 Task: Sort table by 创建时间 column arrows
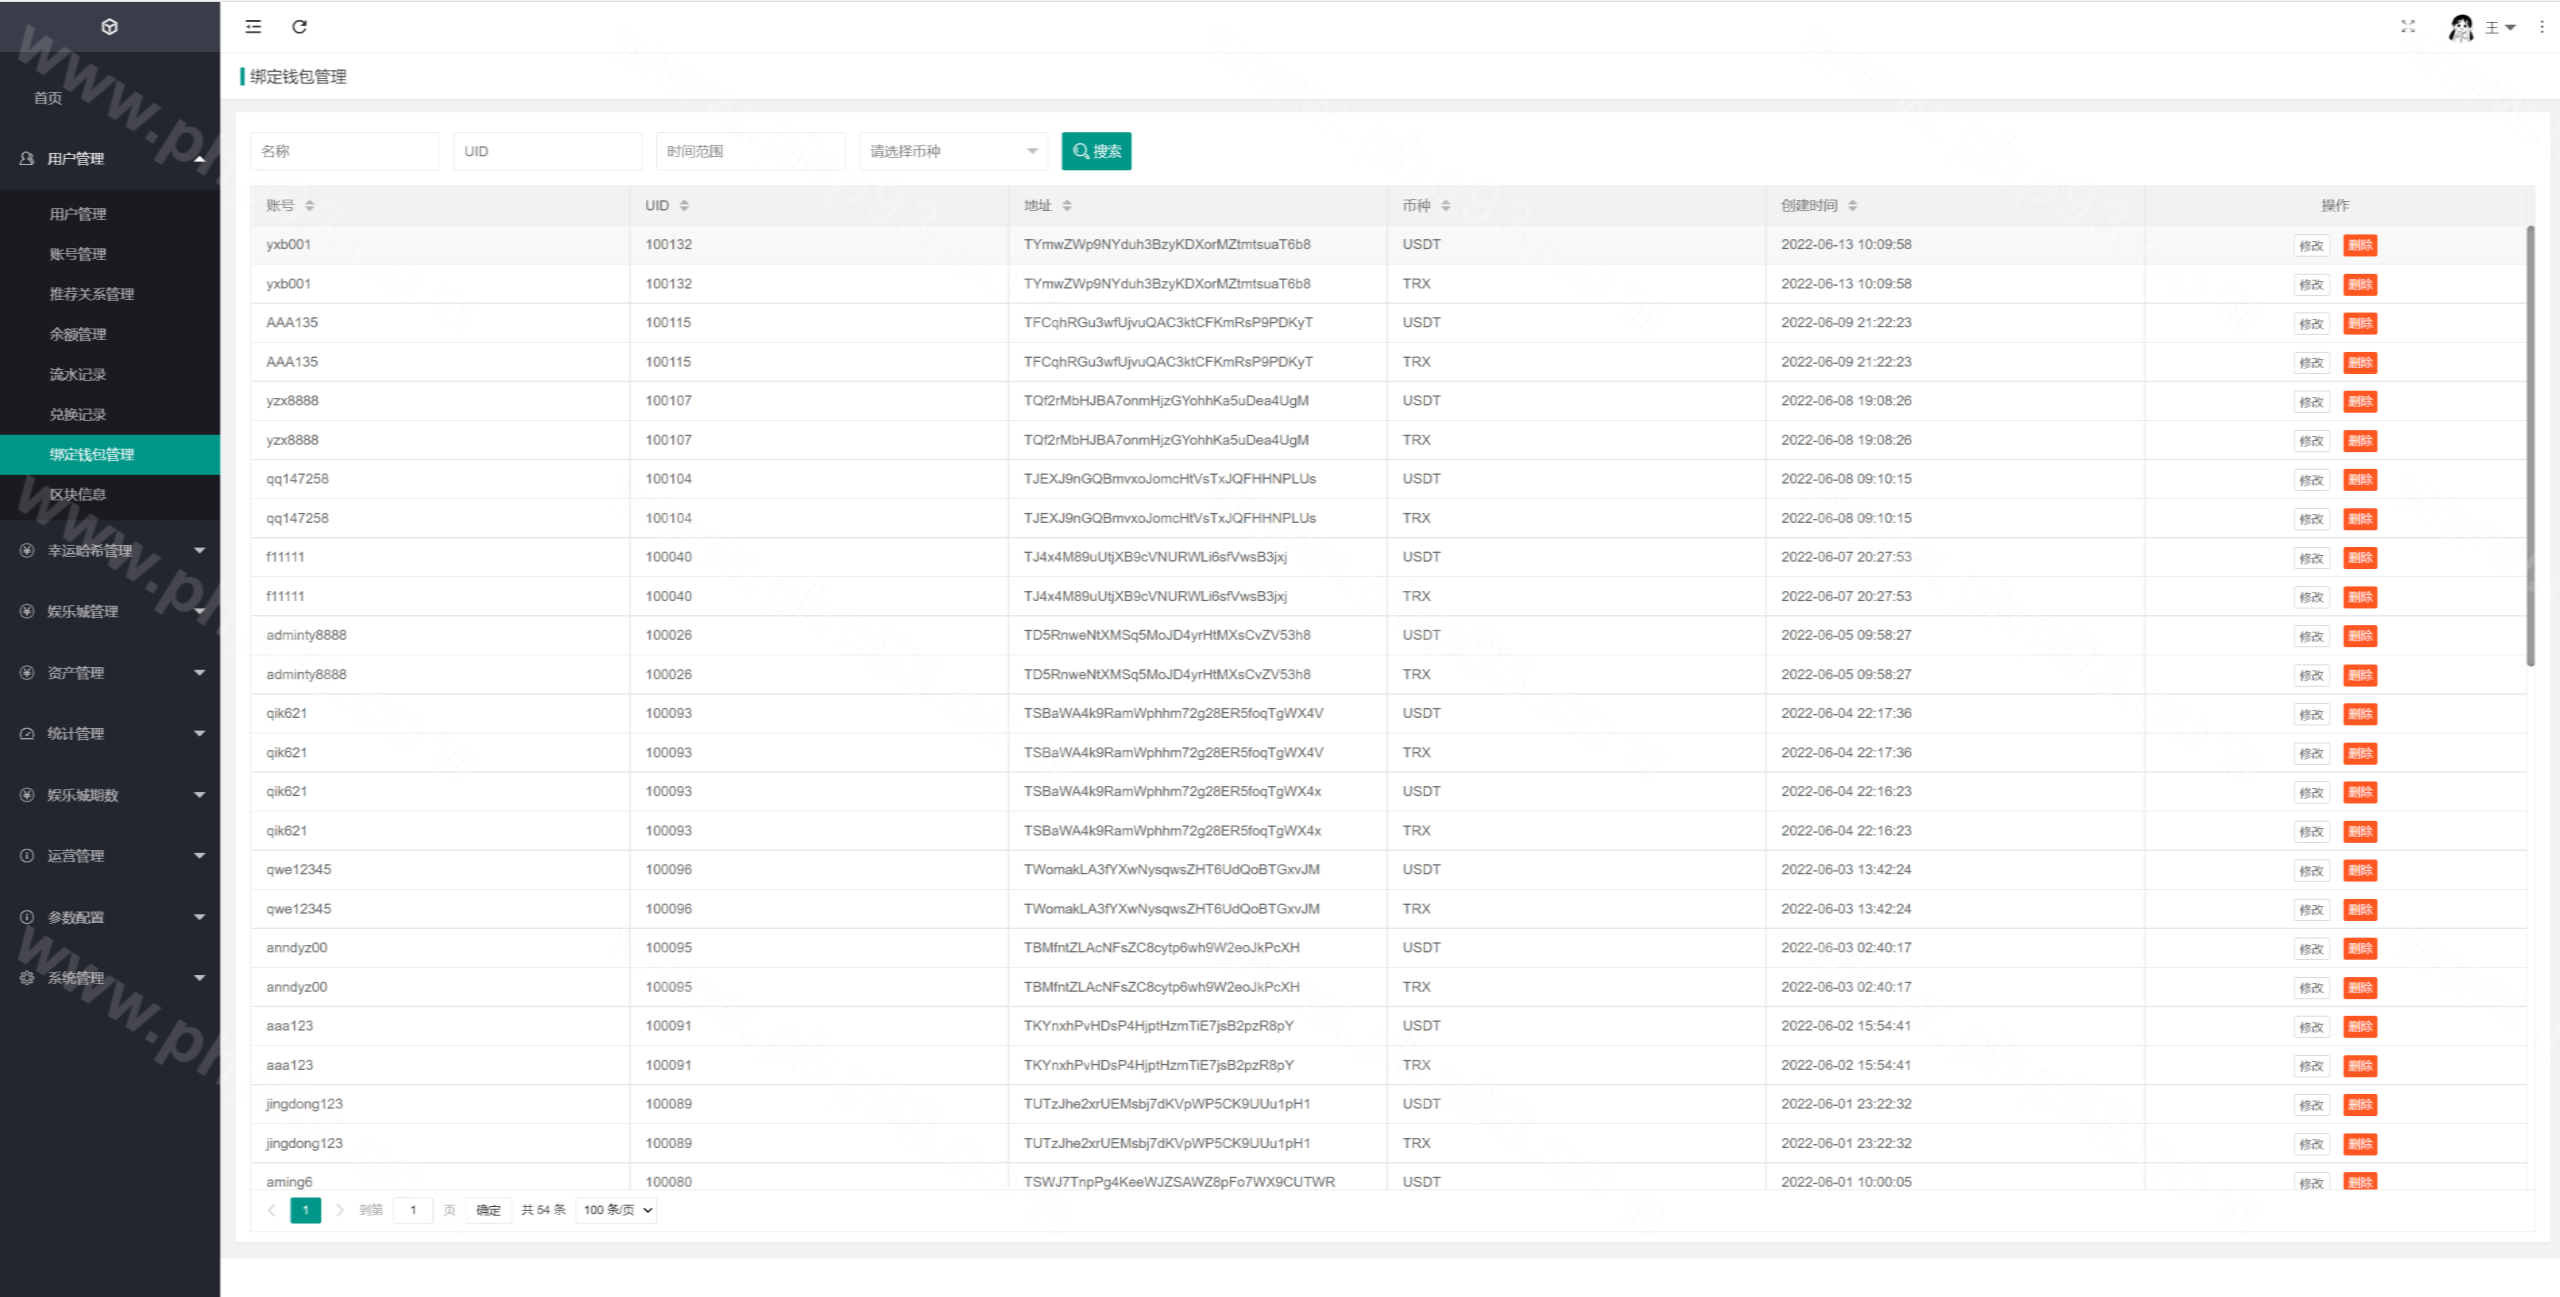pos(1853,206)
